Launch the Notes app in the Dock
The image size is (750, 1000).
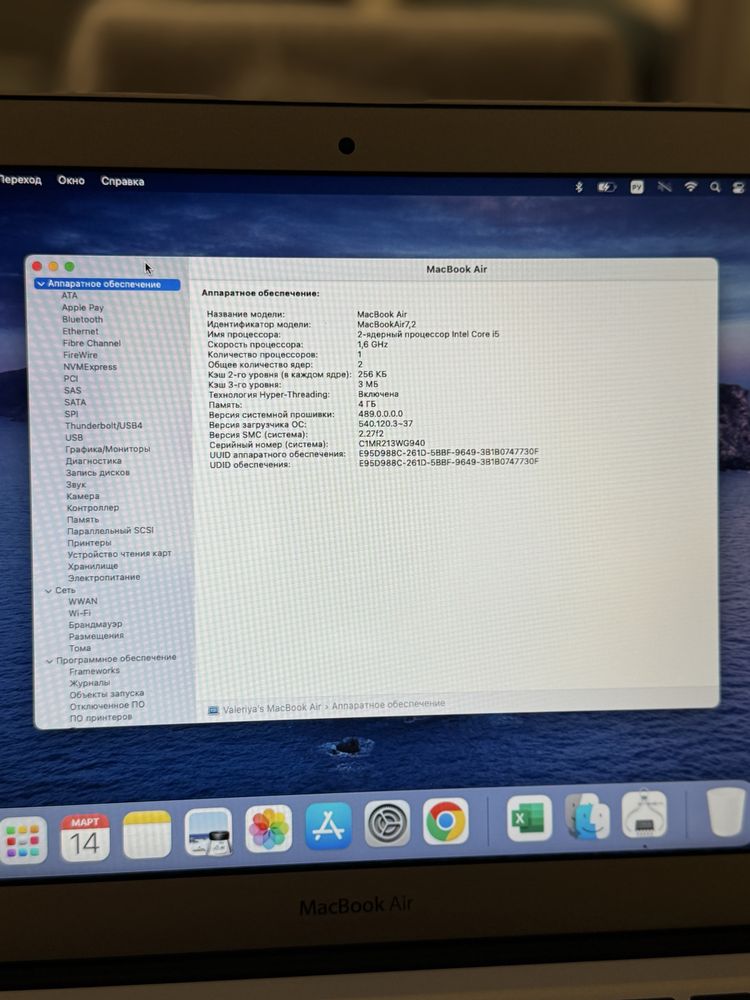[x=147, y=835]
